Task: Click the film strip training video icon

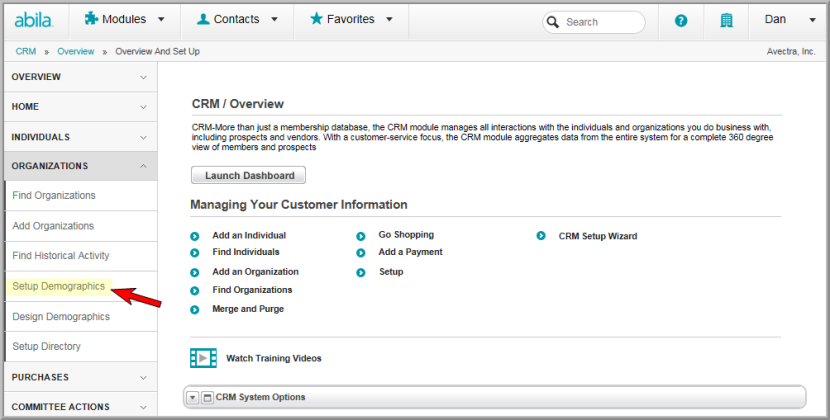Action: pos(203,358)
